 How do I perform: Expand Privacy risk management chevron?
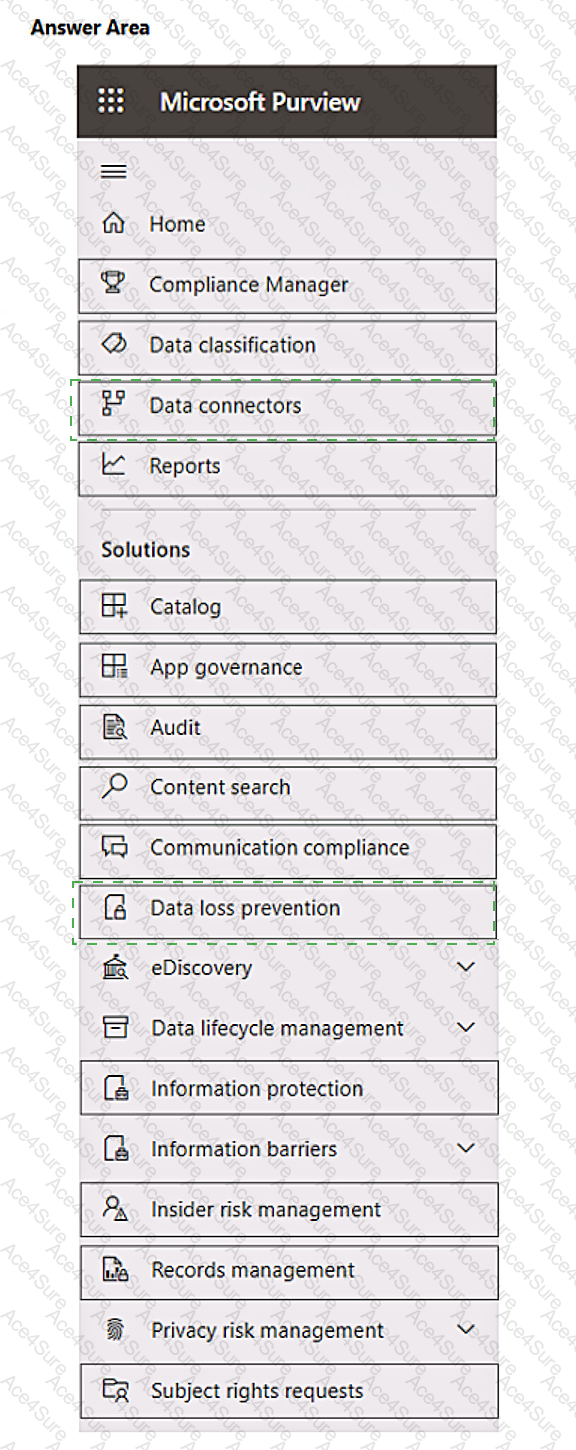[x=465, y=1330]
